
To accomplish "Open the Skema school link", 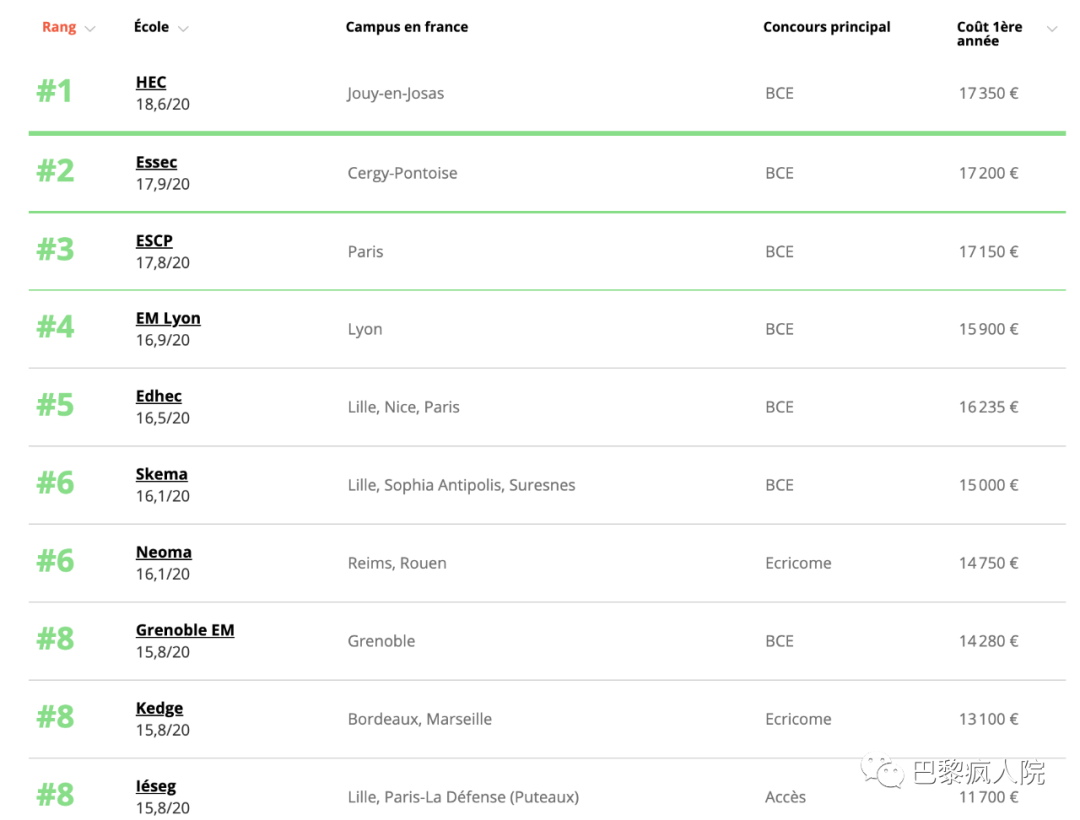I will [x=161, y=474].
